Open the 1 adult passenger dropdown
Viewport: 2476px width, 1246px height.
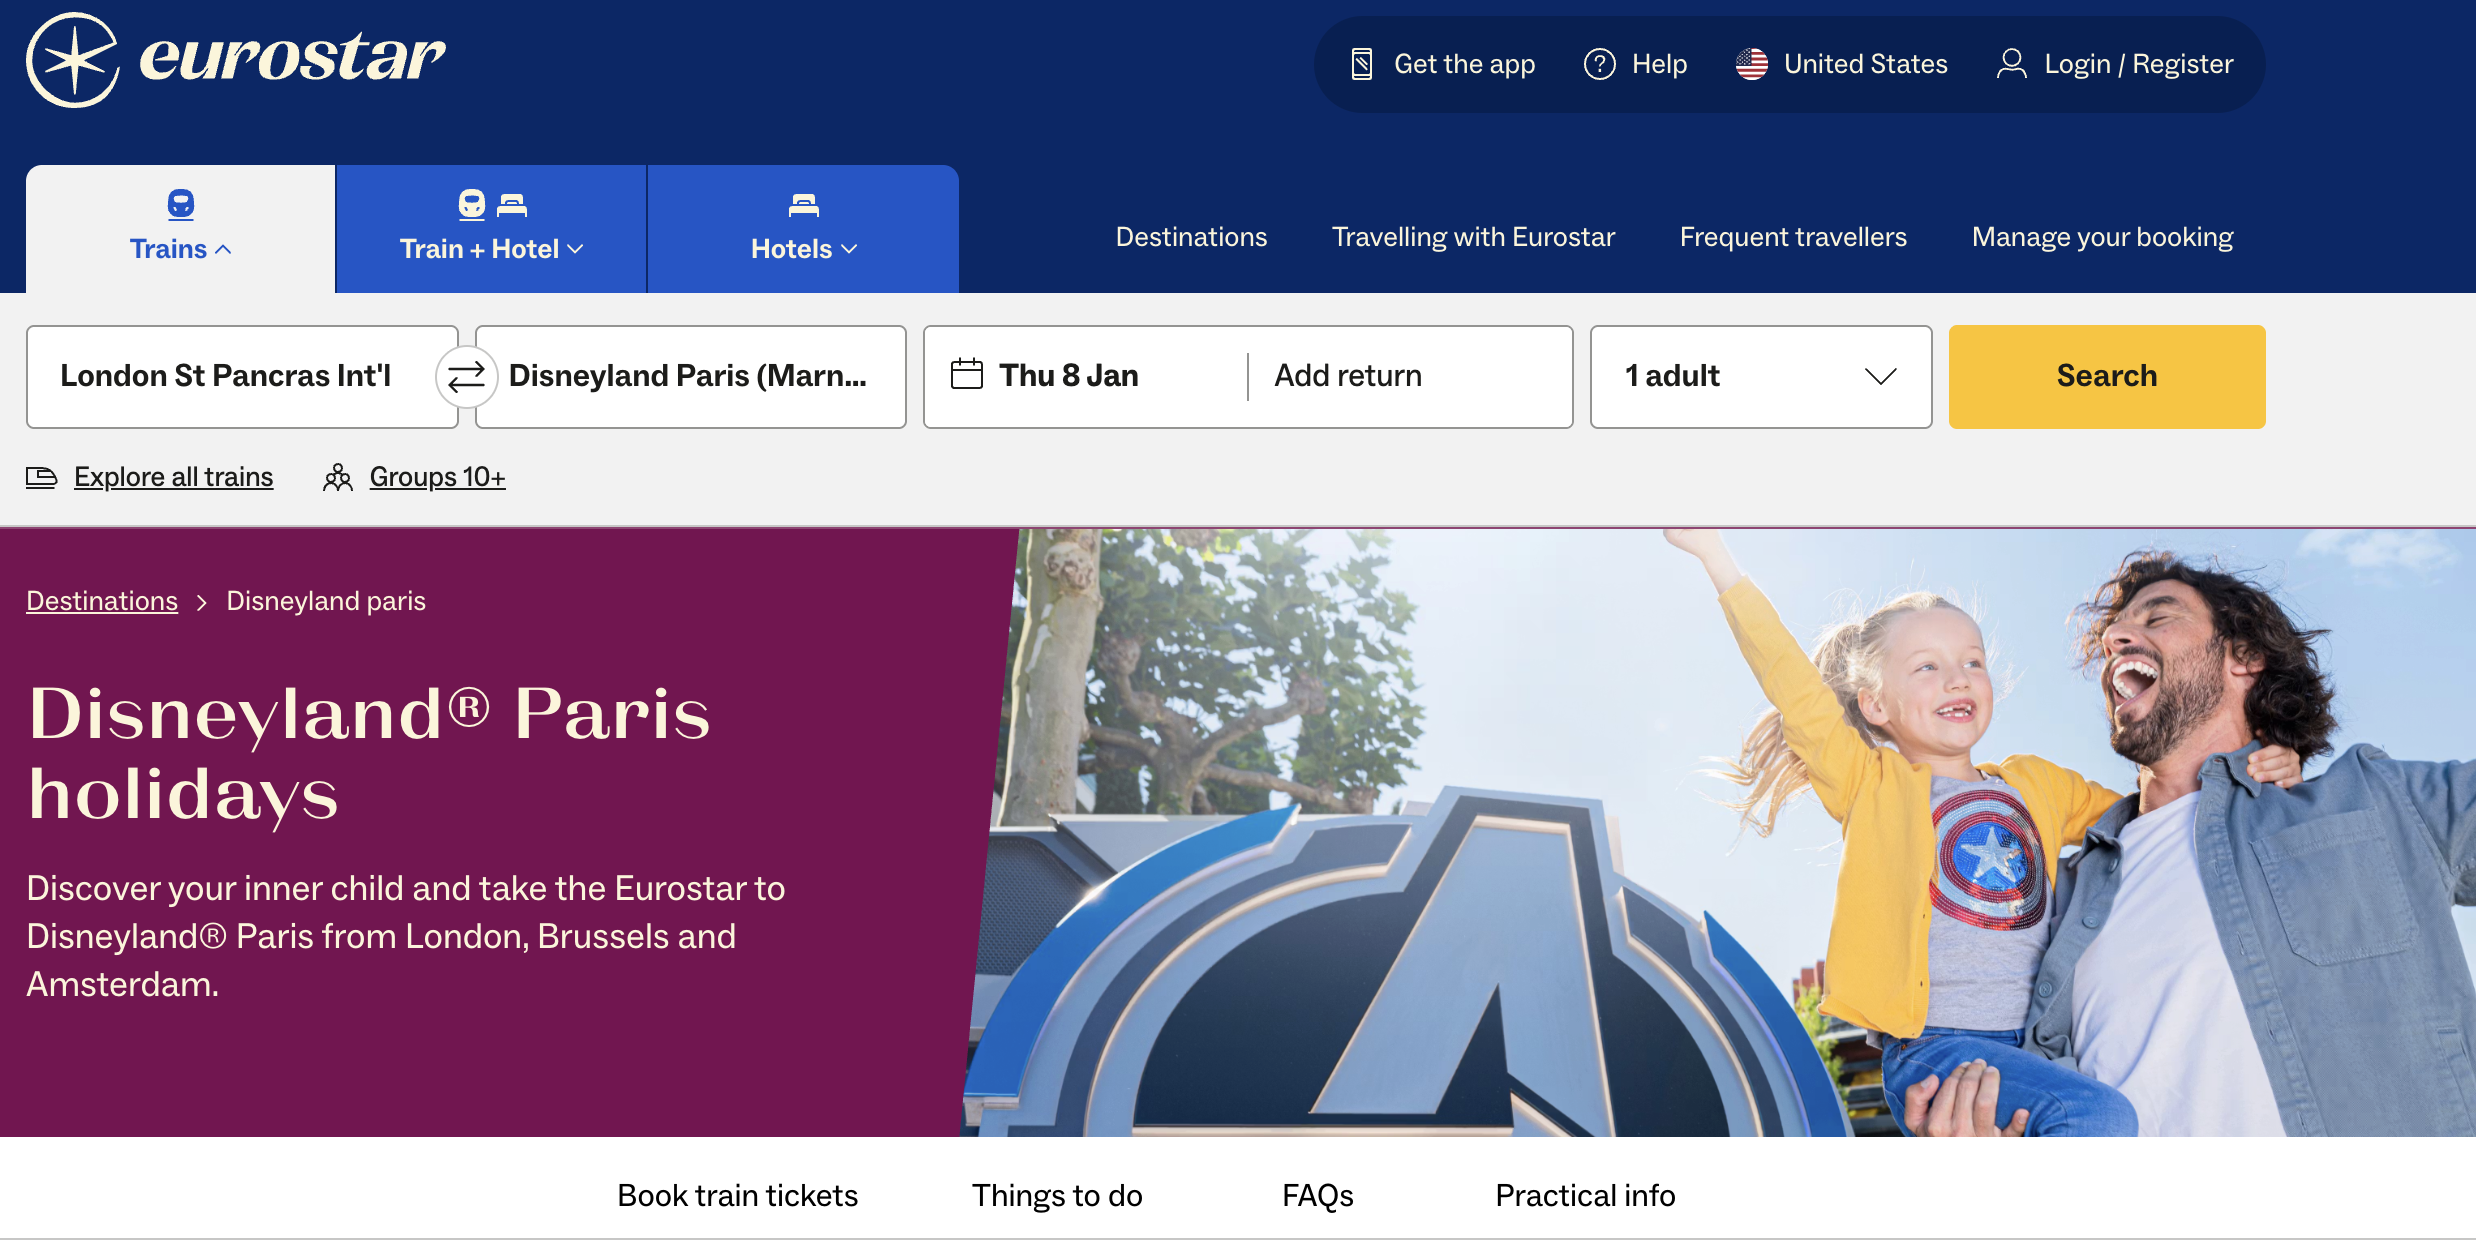click(x=1760, y=376)
